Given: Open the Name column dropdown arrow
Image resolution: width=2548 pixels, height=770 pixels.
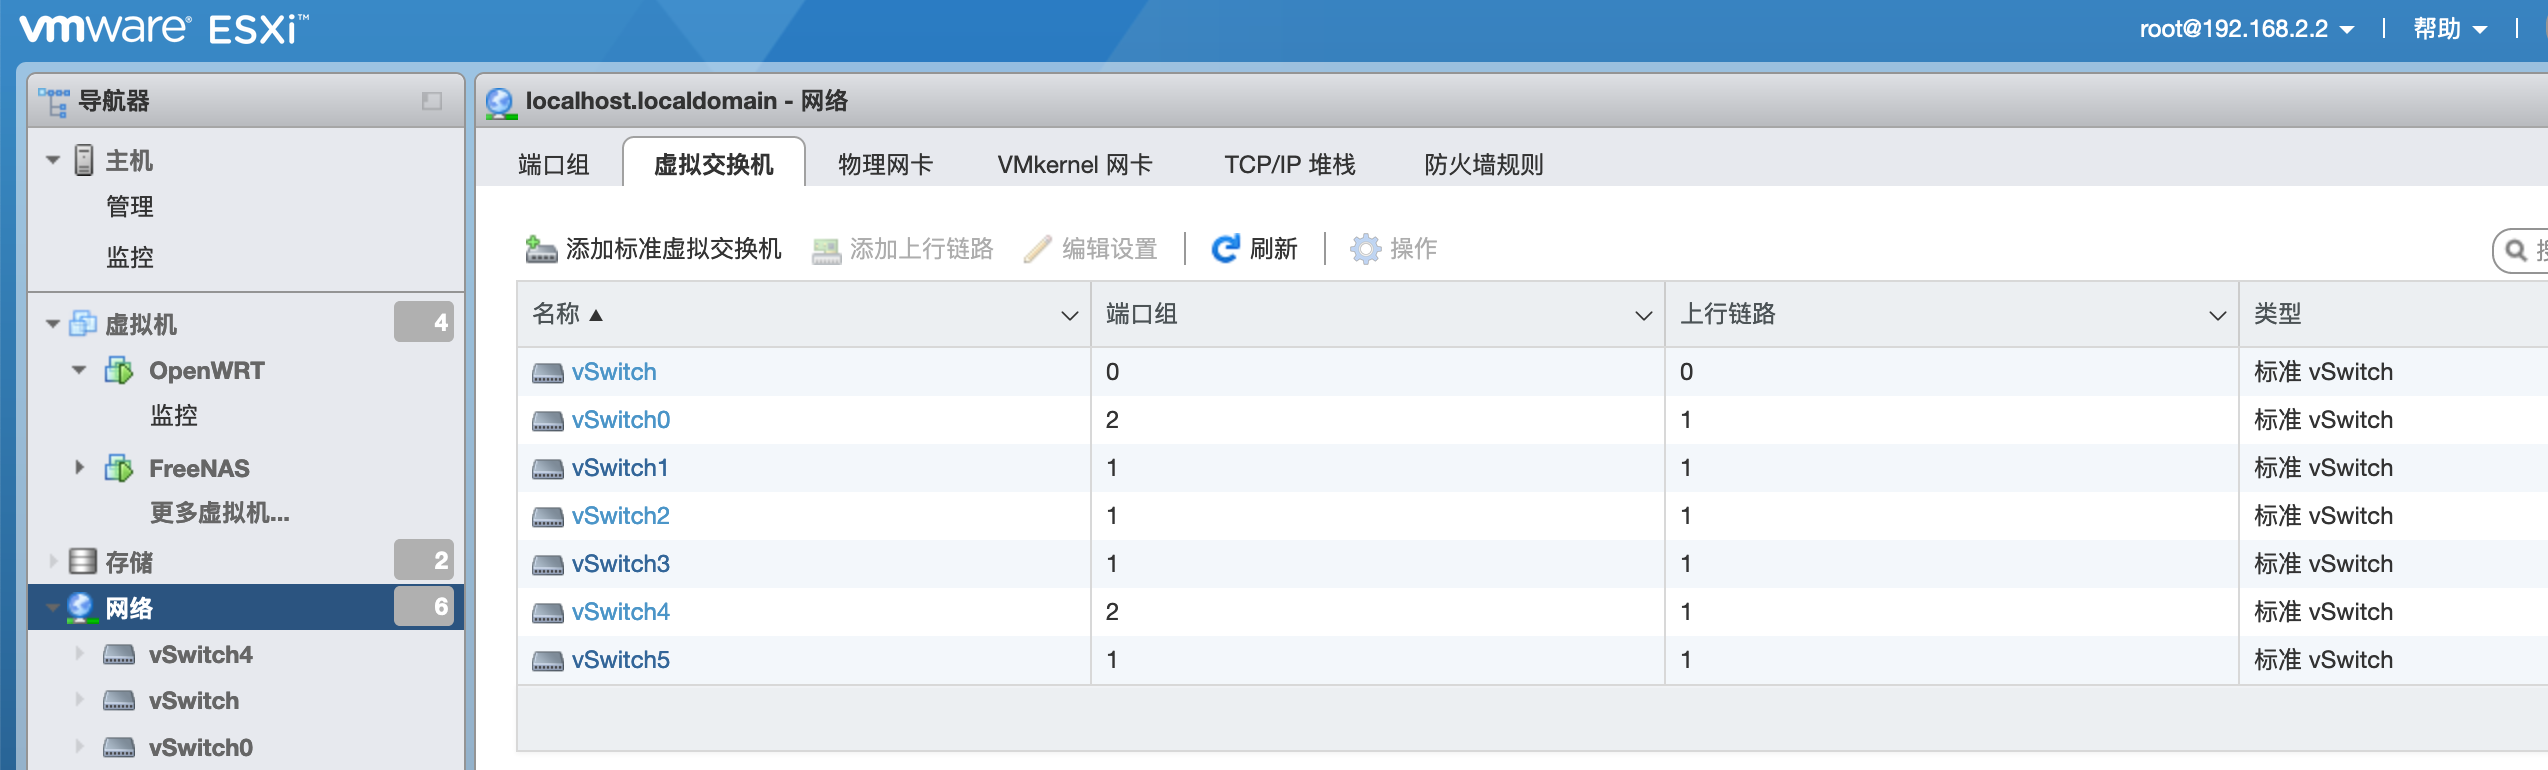Looking at the screenshot, I should point(1069,315).
